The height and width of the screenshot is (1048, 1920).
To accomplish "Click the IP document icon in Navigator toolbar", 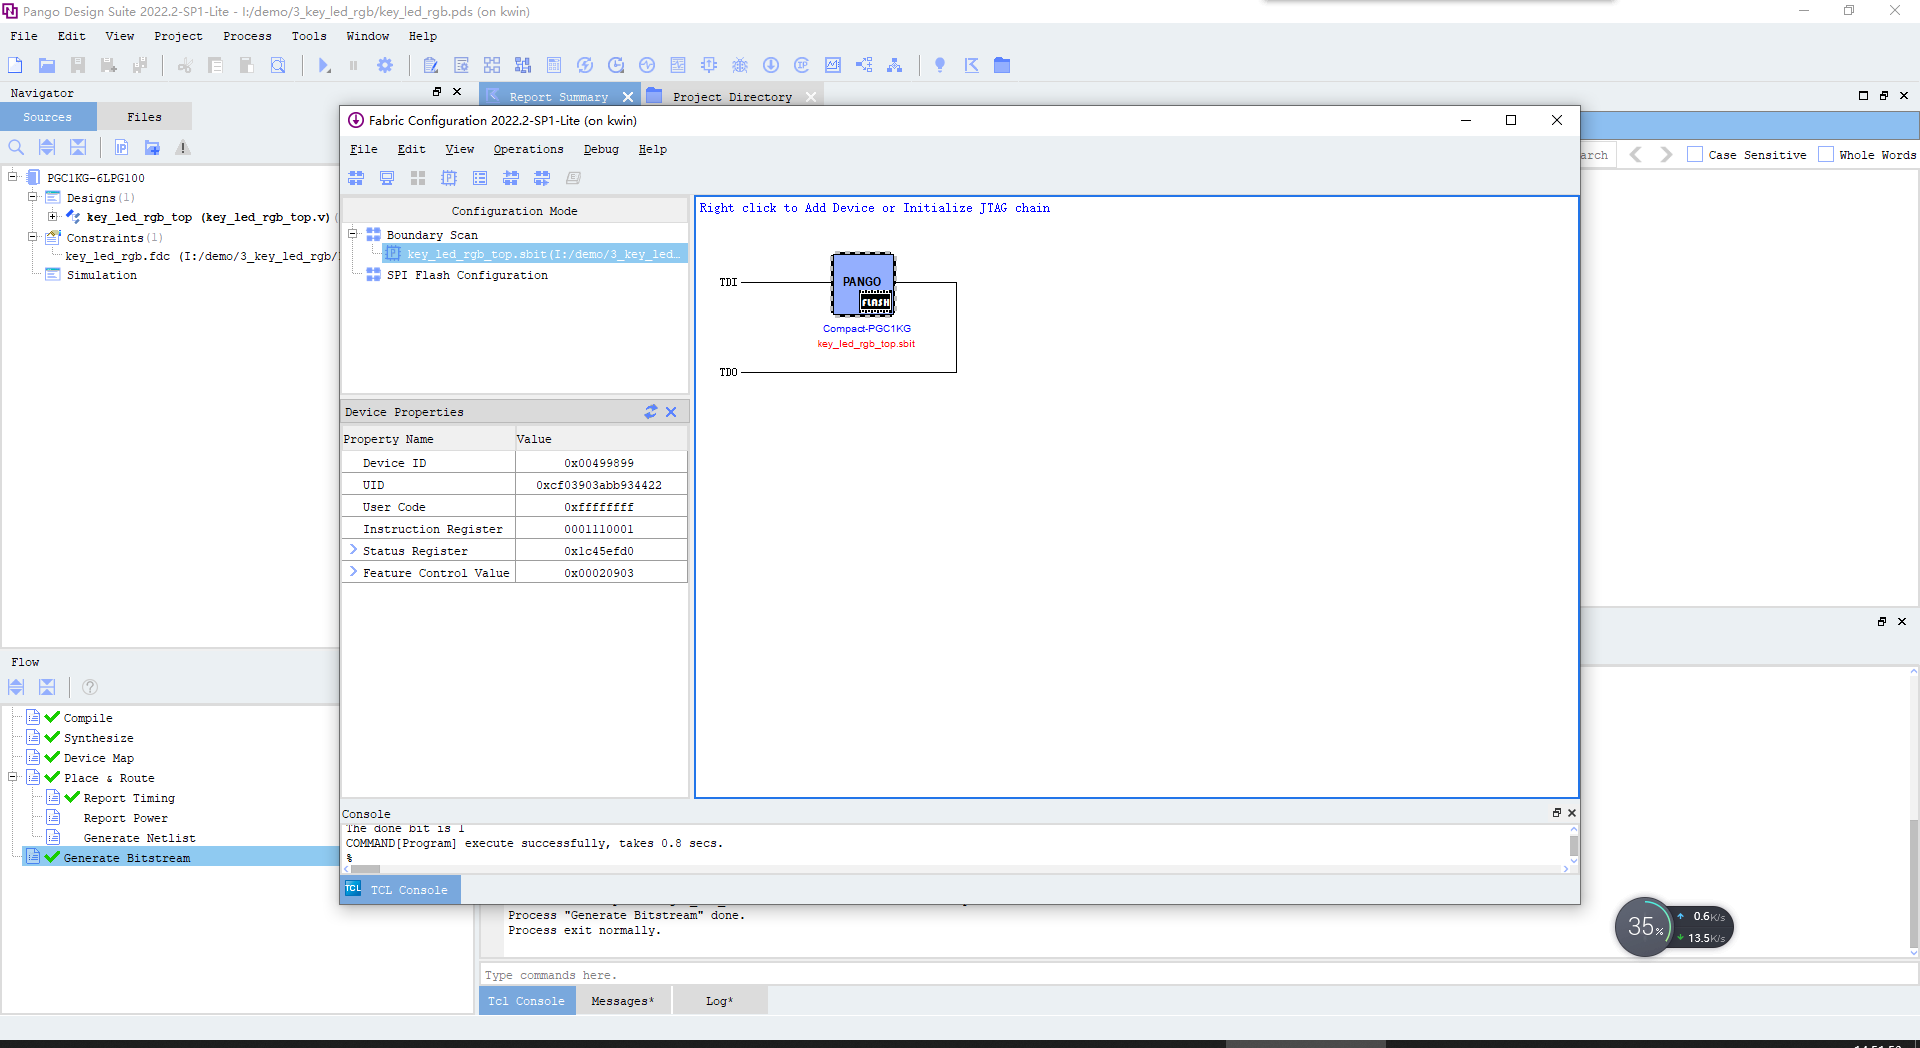I will [121, 147].
